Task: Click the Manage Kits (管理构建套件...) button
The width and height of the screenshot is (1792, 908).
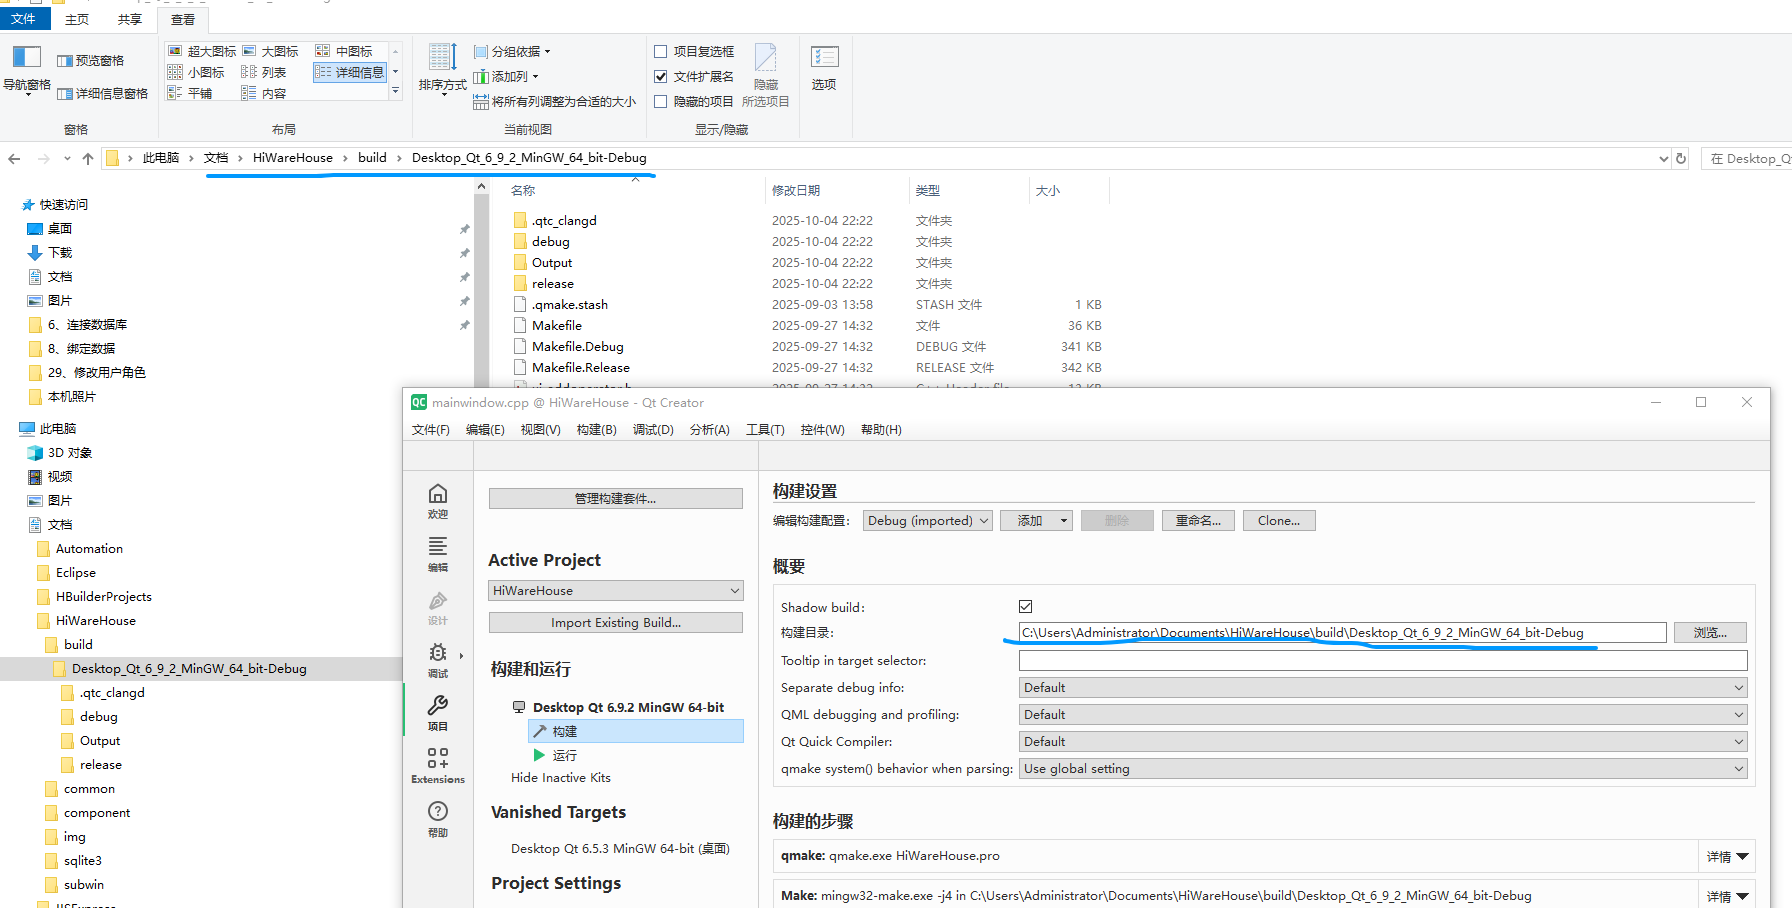Action: point(616,498)
